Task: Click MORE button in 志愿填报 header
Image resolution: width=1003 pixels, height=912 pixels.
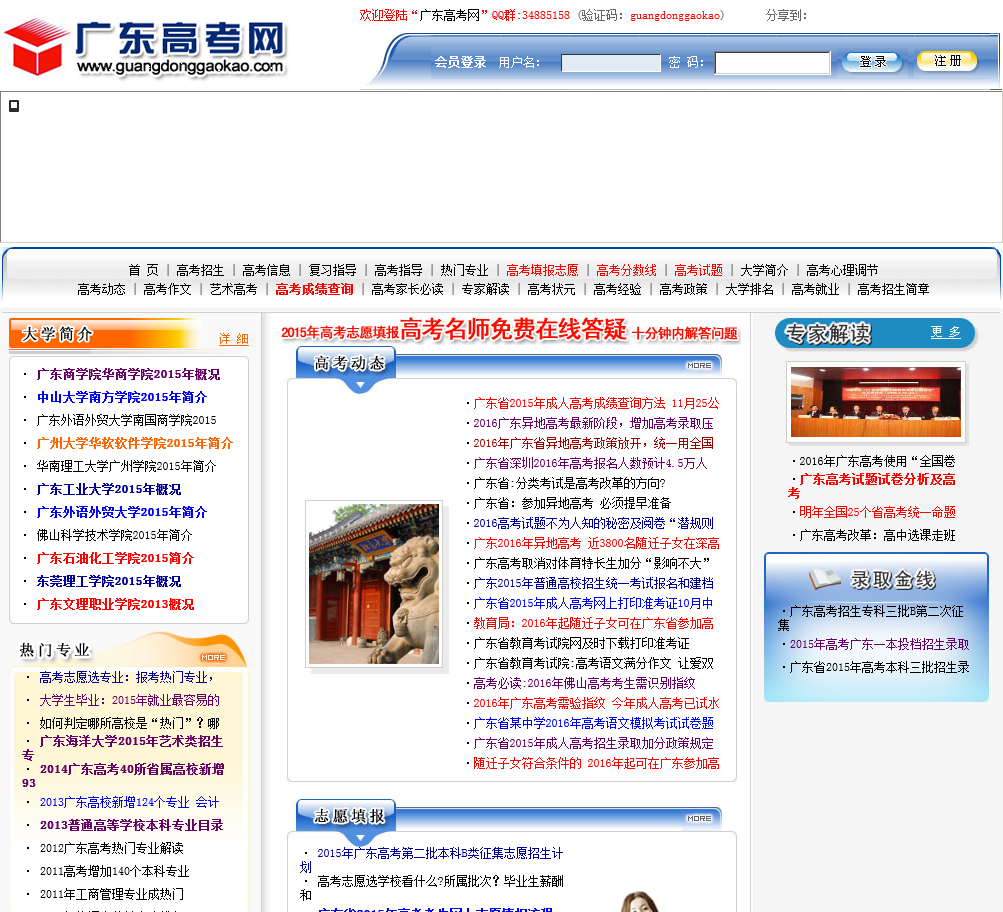Action: pos(699,818)
